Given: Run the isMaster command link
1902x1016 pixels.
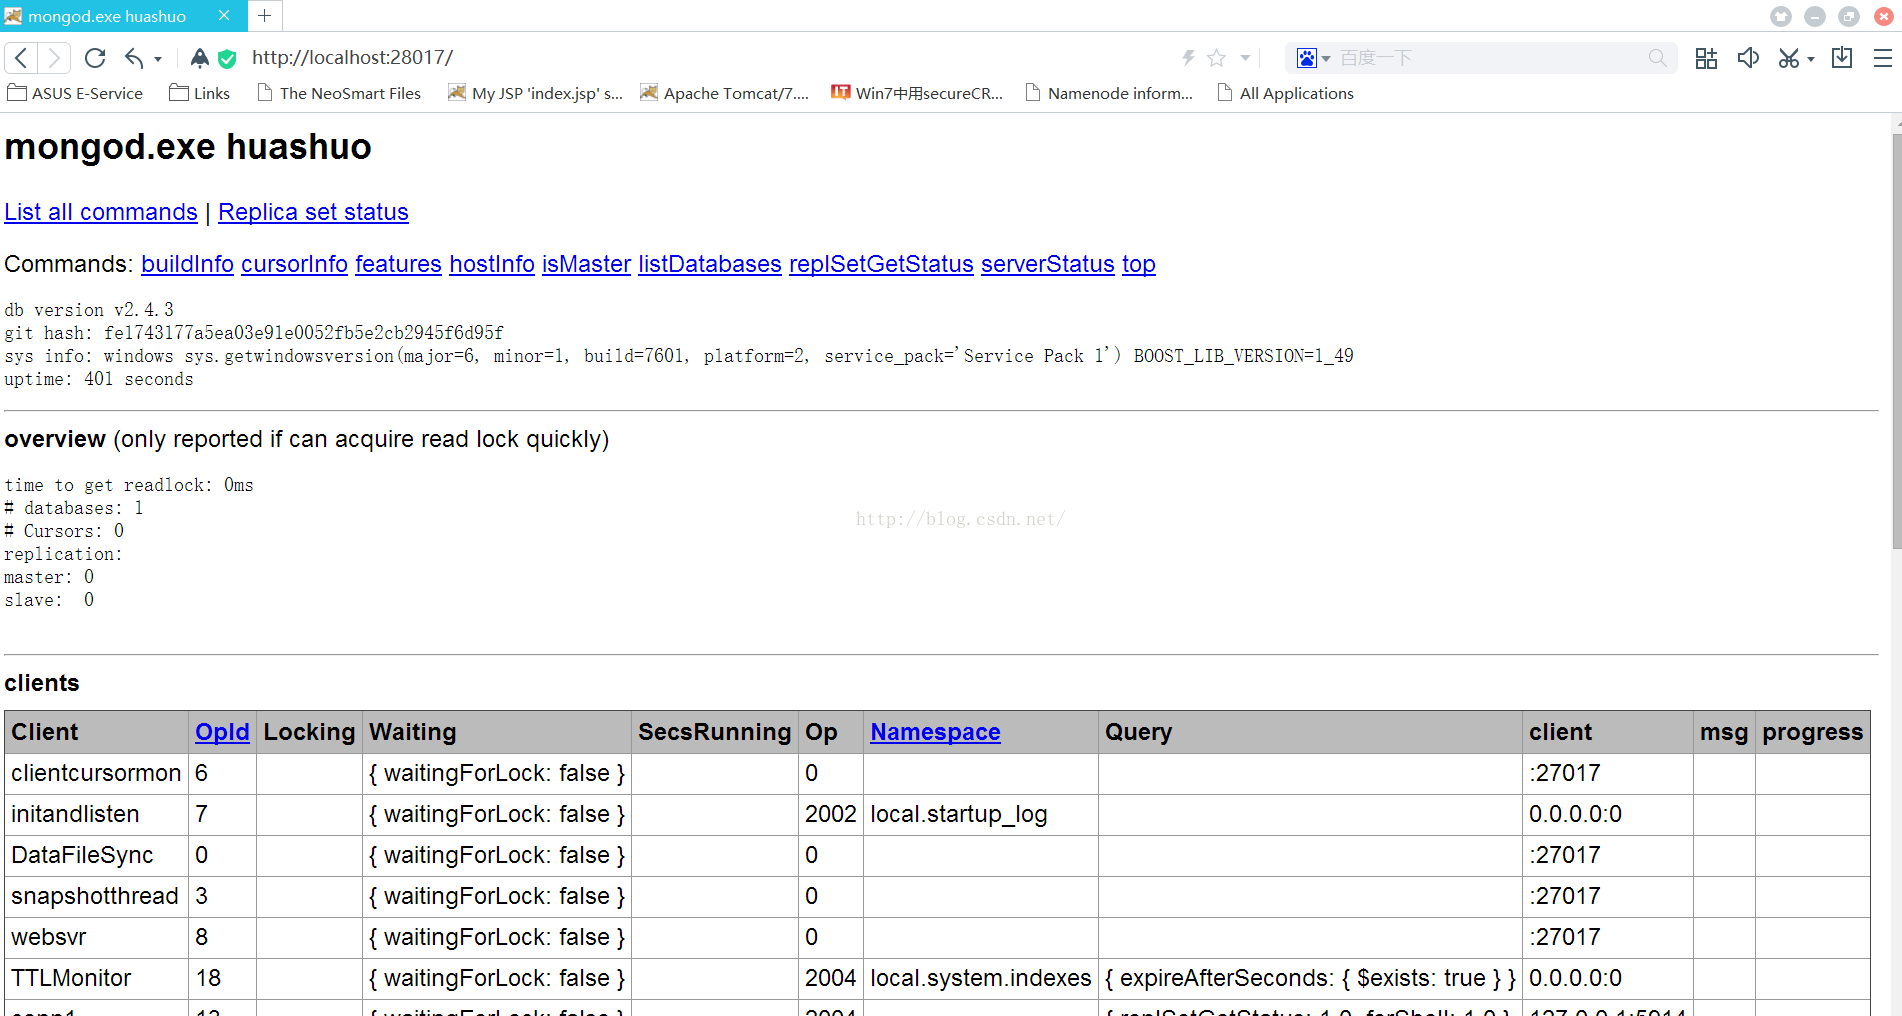Looking at the screenshot, I should (x=586, y=264).
